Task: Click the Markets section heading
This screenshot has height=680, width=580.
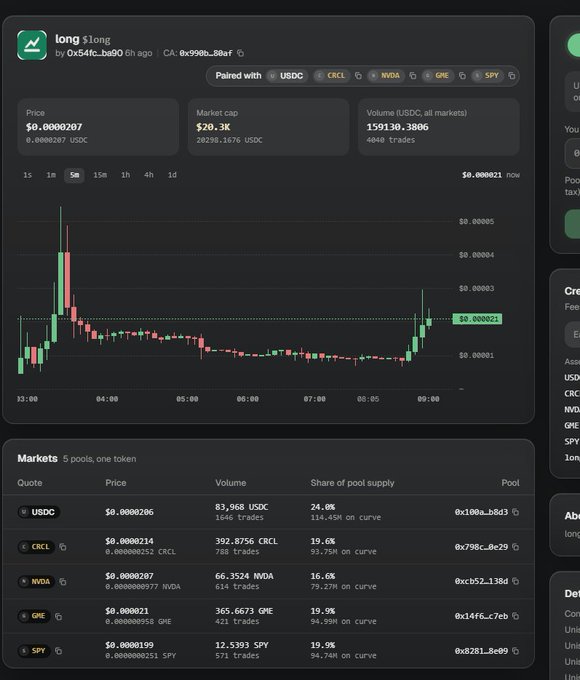Action: click(37, 458)
